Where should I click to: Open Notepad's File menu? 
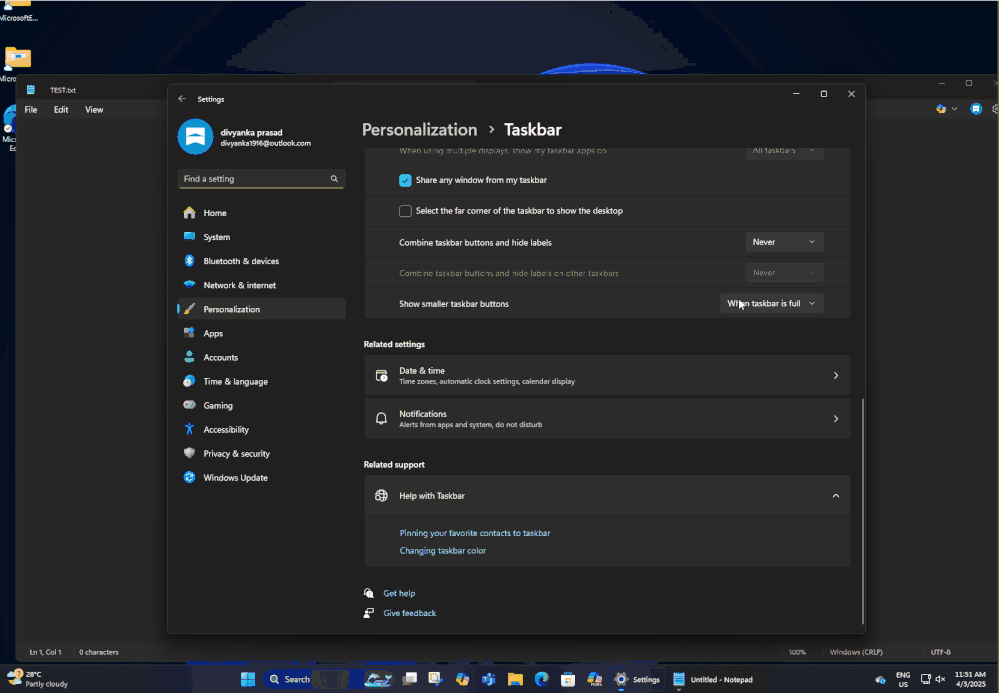(31, 110)
